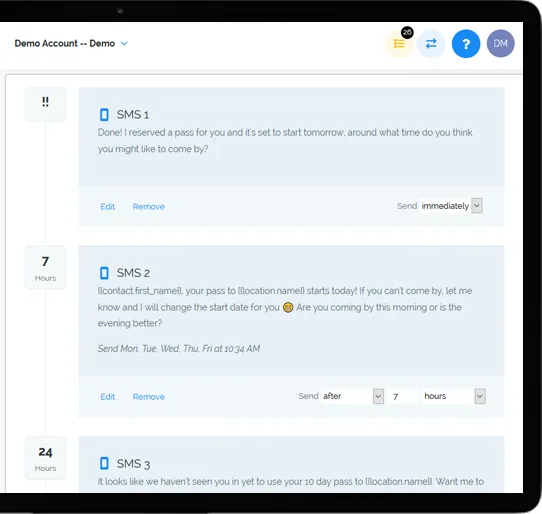Edit the SMS 2 message

pos(108,397)
